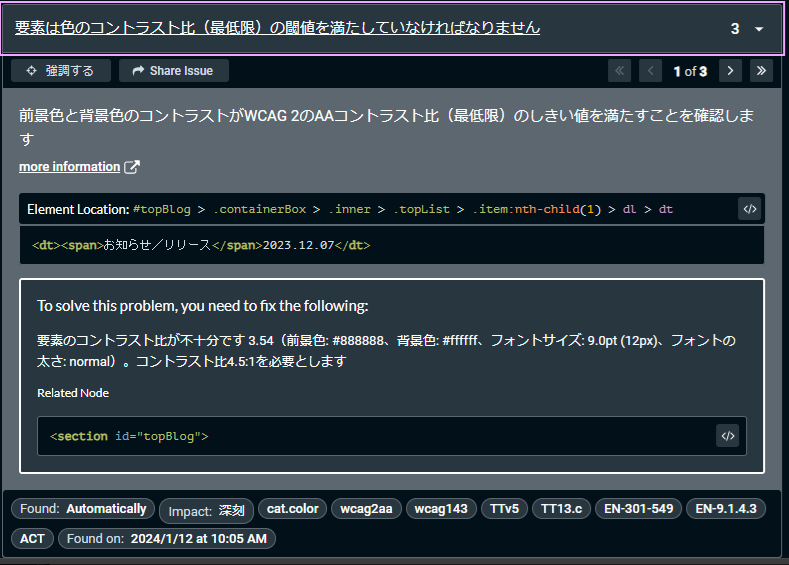The image size is (789, 565).
Task: Click the To solve this problem heading
Action: click(203, 306)
